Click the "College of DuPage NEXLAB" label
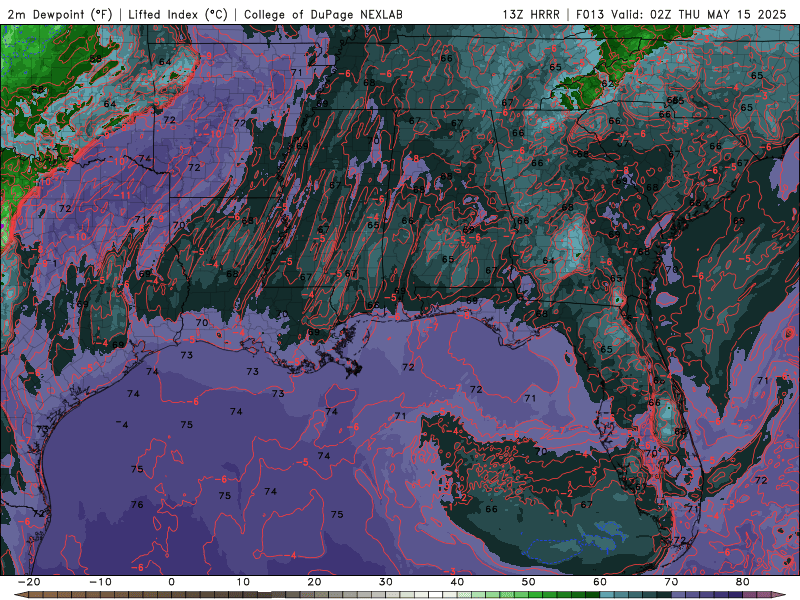The height and width of the screenshot is (600, 800). [x=323, y=14]
